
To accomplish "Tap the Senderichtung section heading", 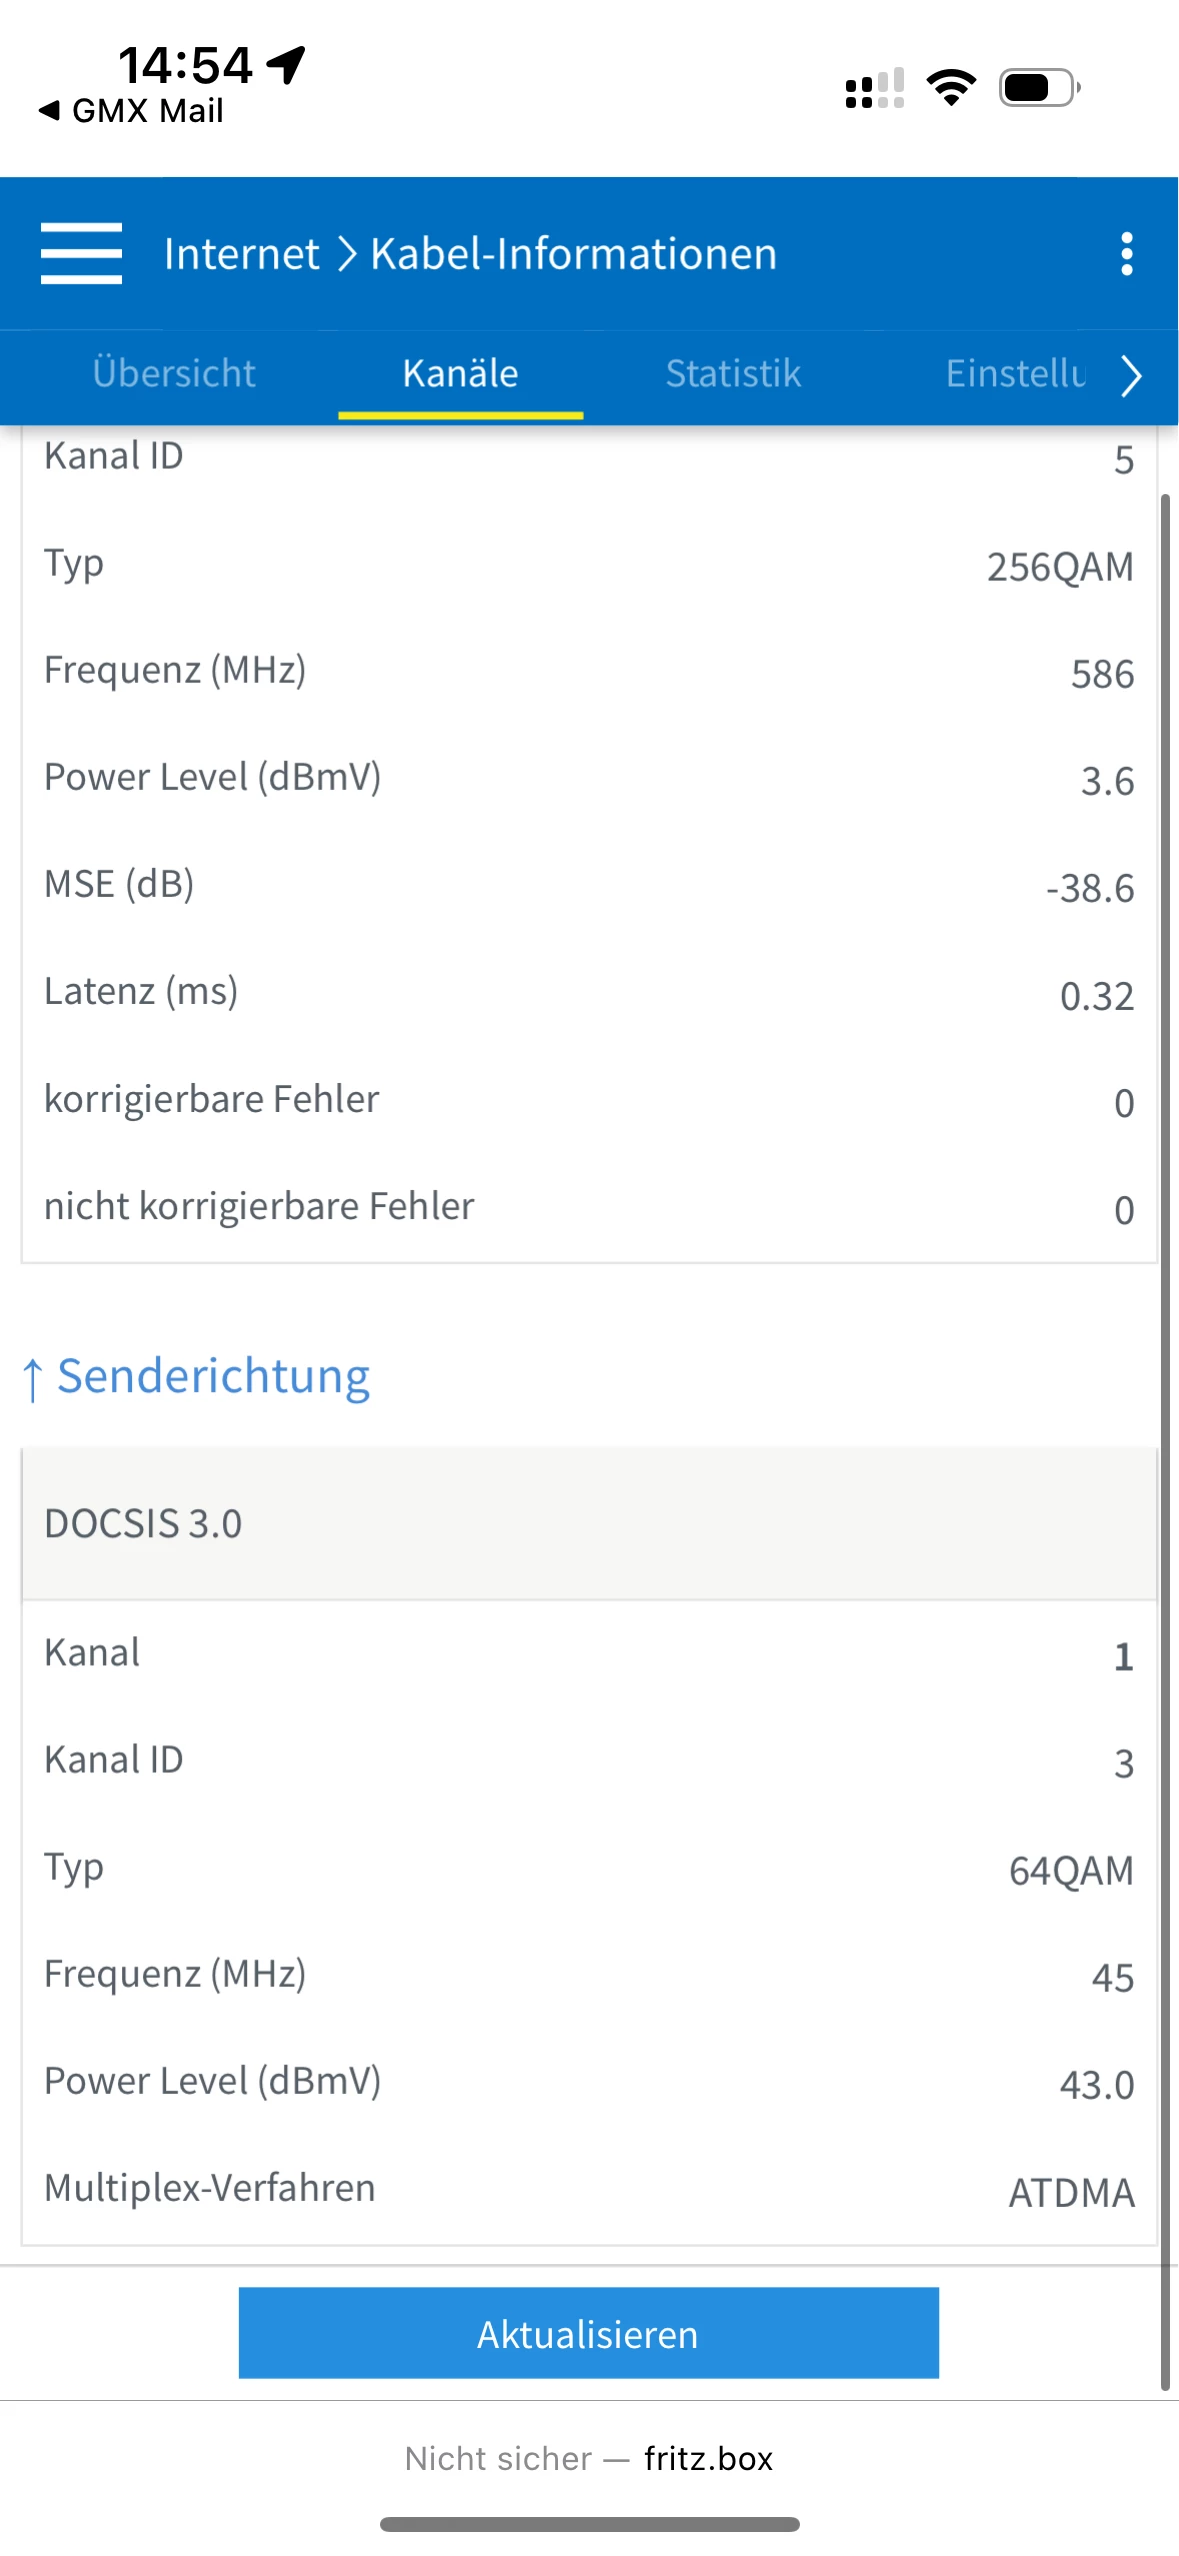I will 213,1377.
